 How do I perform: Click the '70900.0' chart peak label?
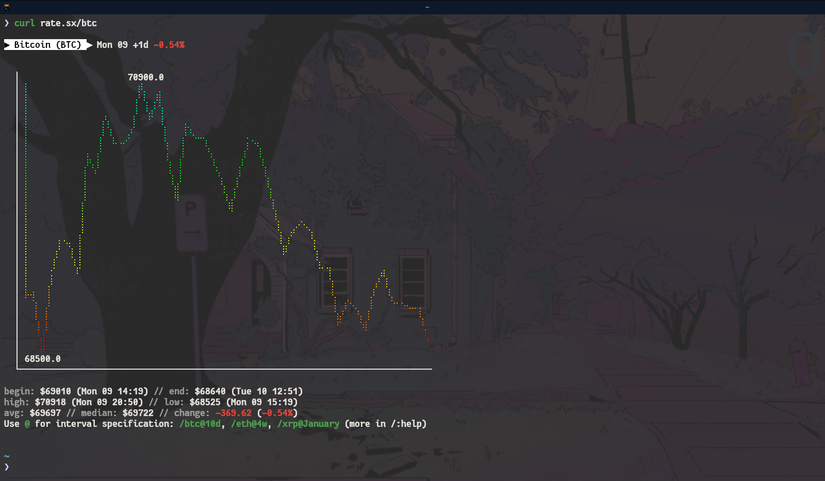point(146,77)
